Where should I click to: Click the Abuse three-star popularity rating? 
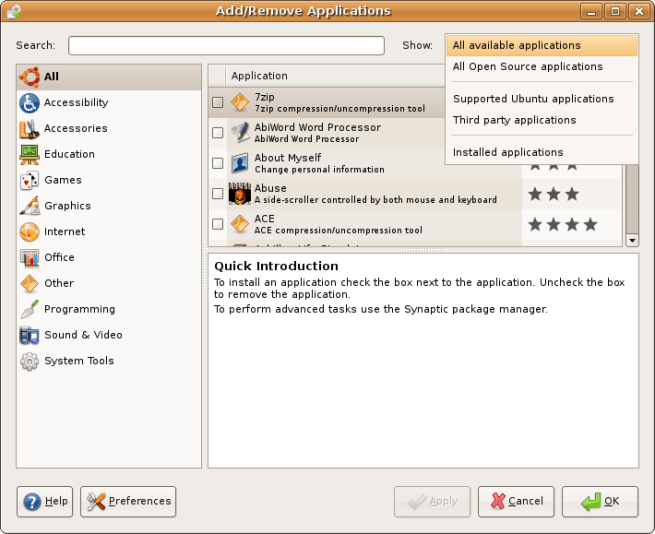(553, 194)
